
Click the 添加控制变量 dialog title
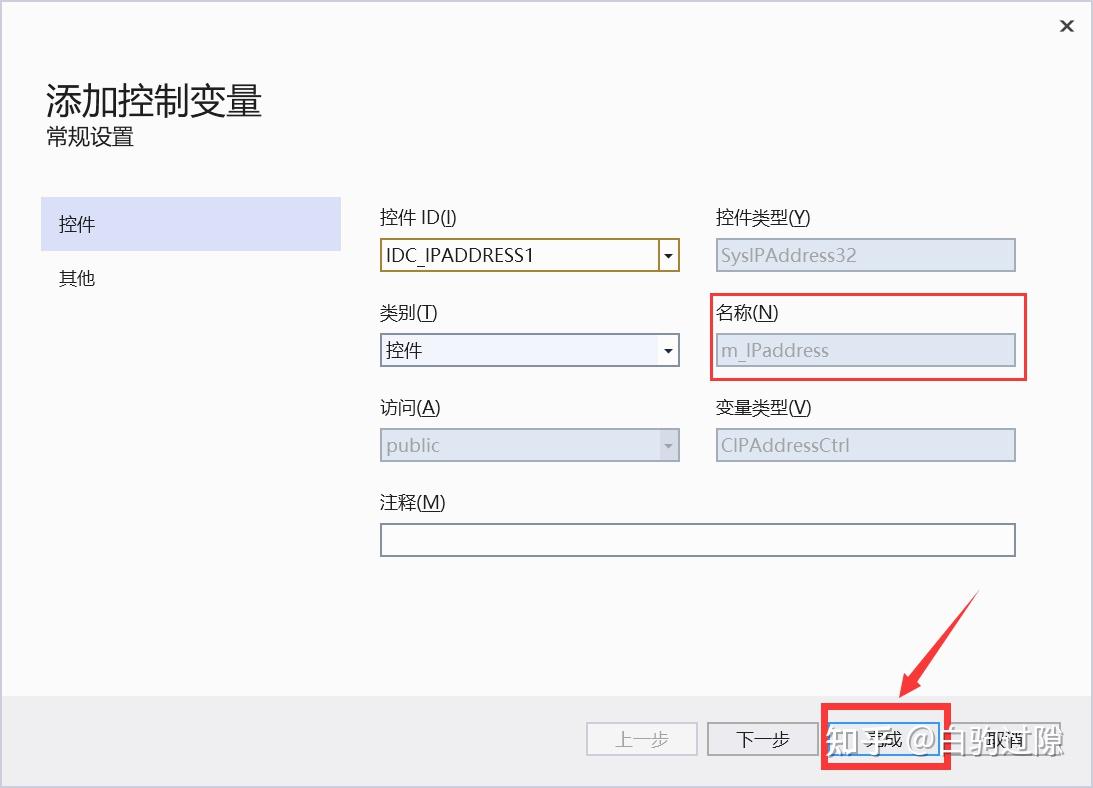[150, 101]
